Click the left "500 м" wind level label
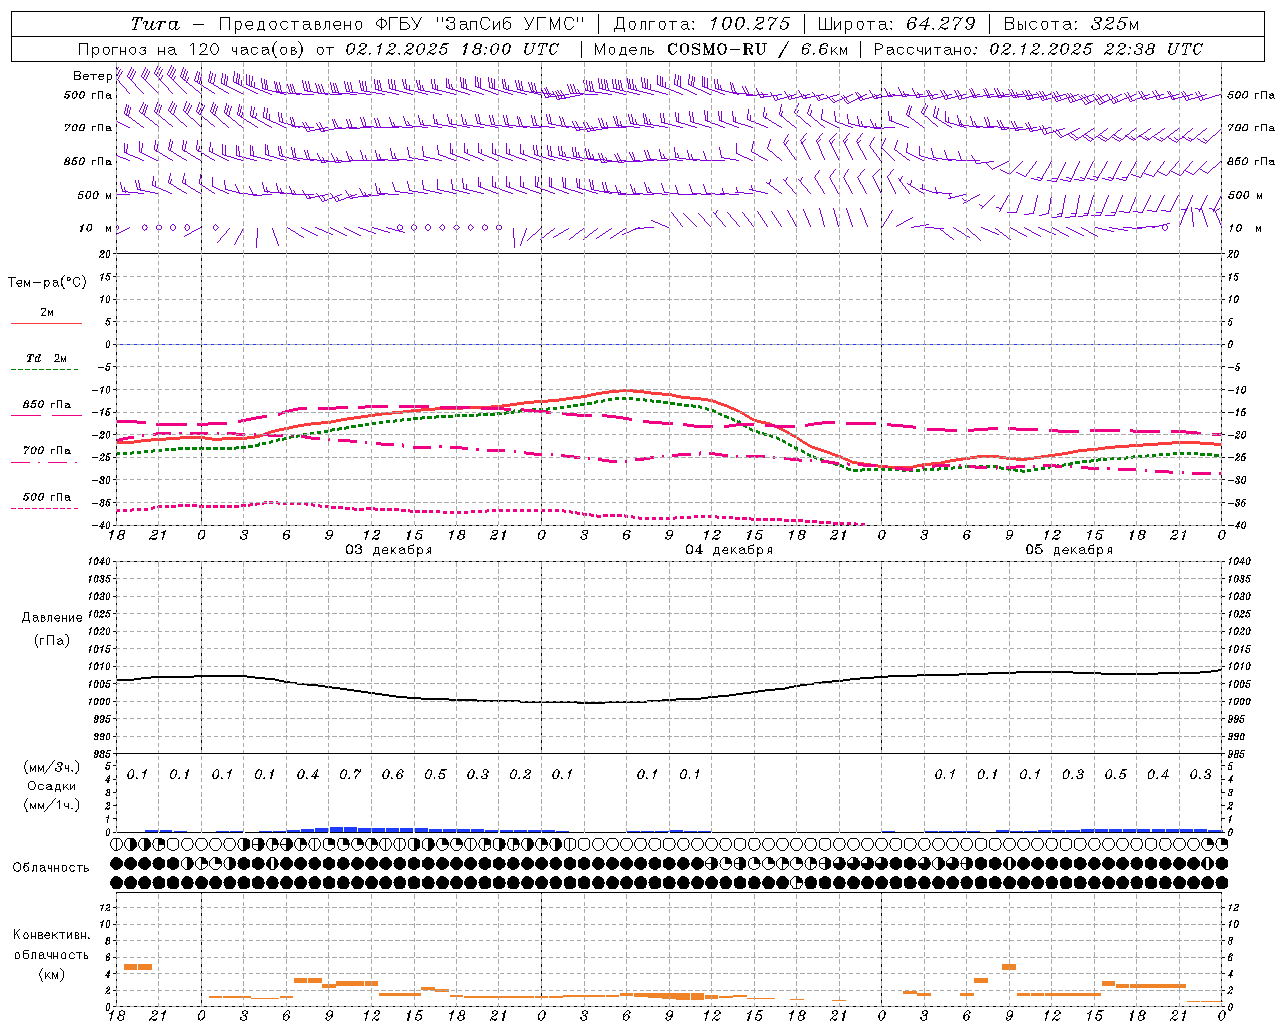The height and width of the screenshot is (1024, 1280). pos(95,195)
